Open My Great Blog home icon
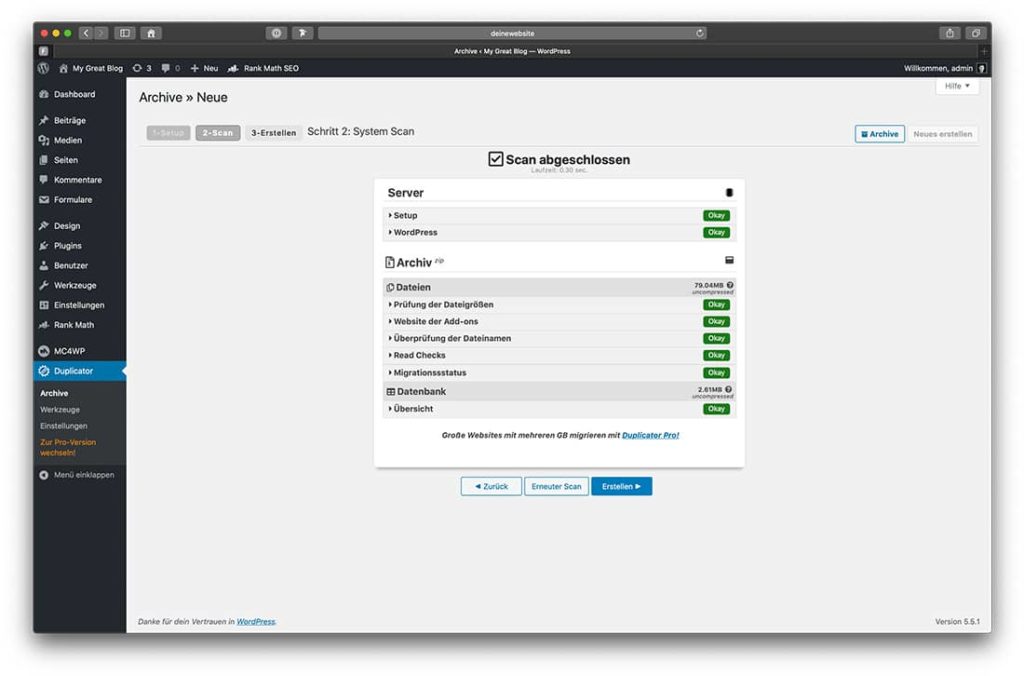The width and height of the screenshot is (1024, 676). click(63, 68)
